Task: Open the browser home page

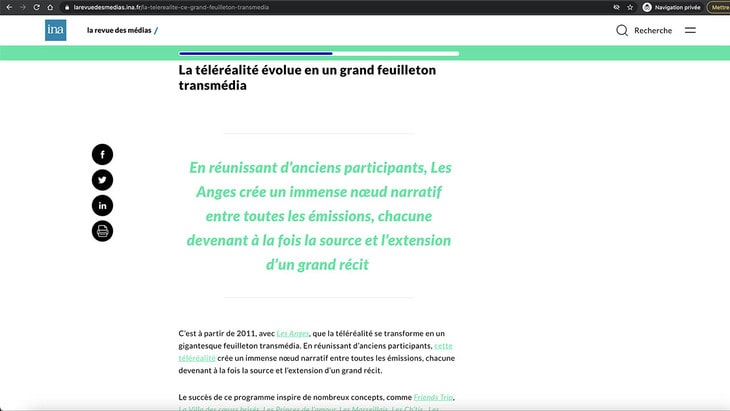Action: 50,7
